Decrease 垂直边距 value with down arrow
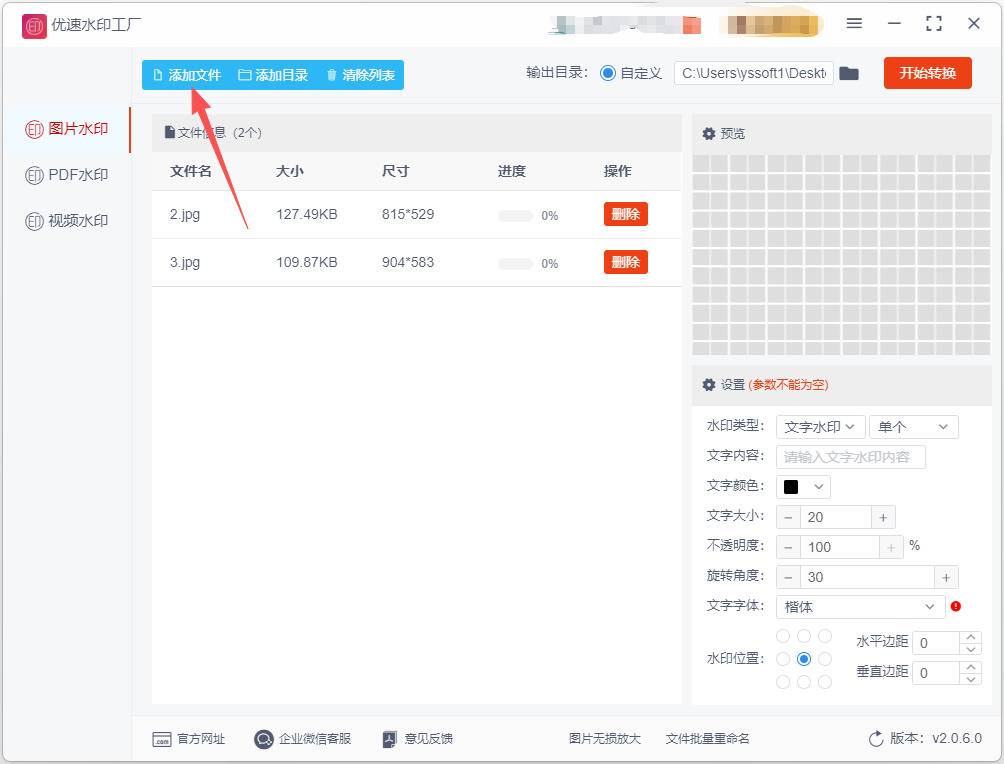The width and height of the screenshot is (1004, 764). point(971,679)
